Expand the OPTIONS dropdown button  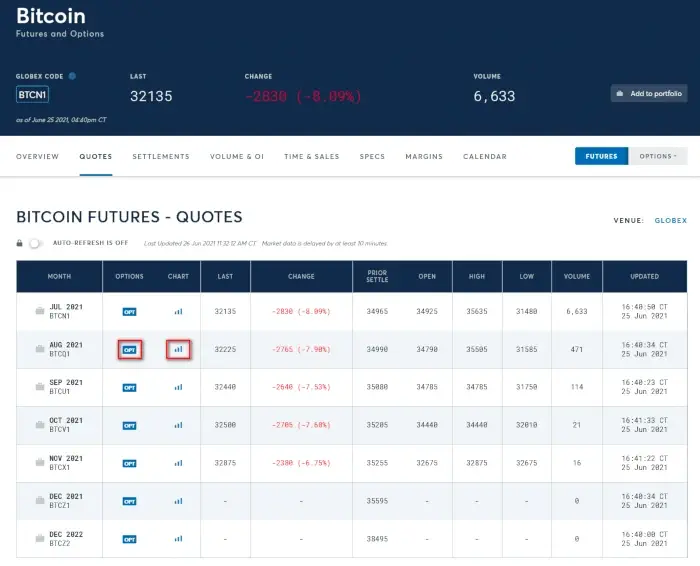pyautogui.click(x=658, y=156)
